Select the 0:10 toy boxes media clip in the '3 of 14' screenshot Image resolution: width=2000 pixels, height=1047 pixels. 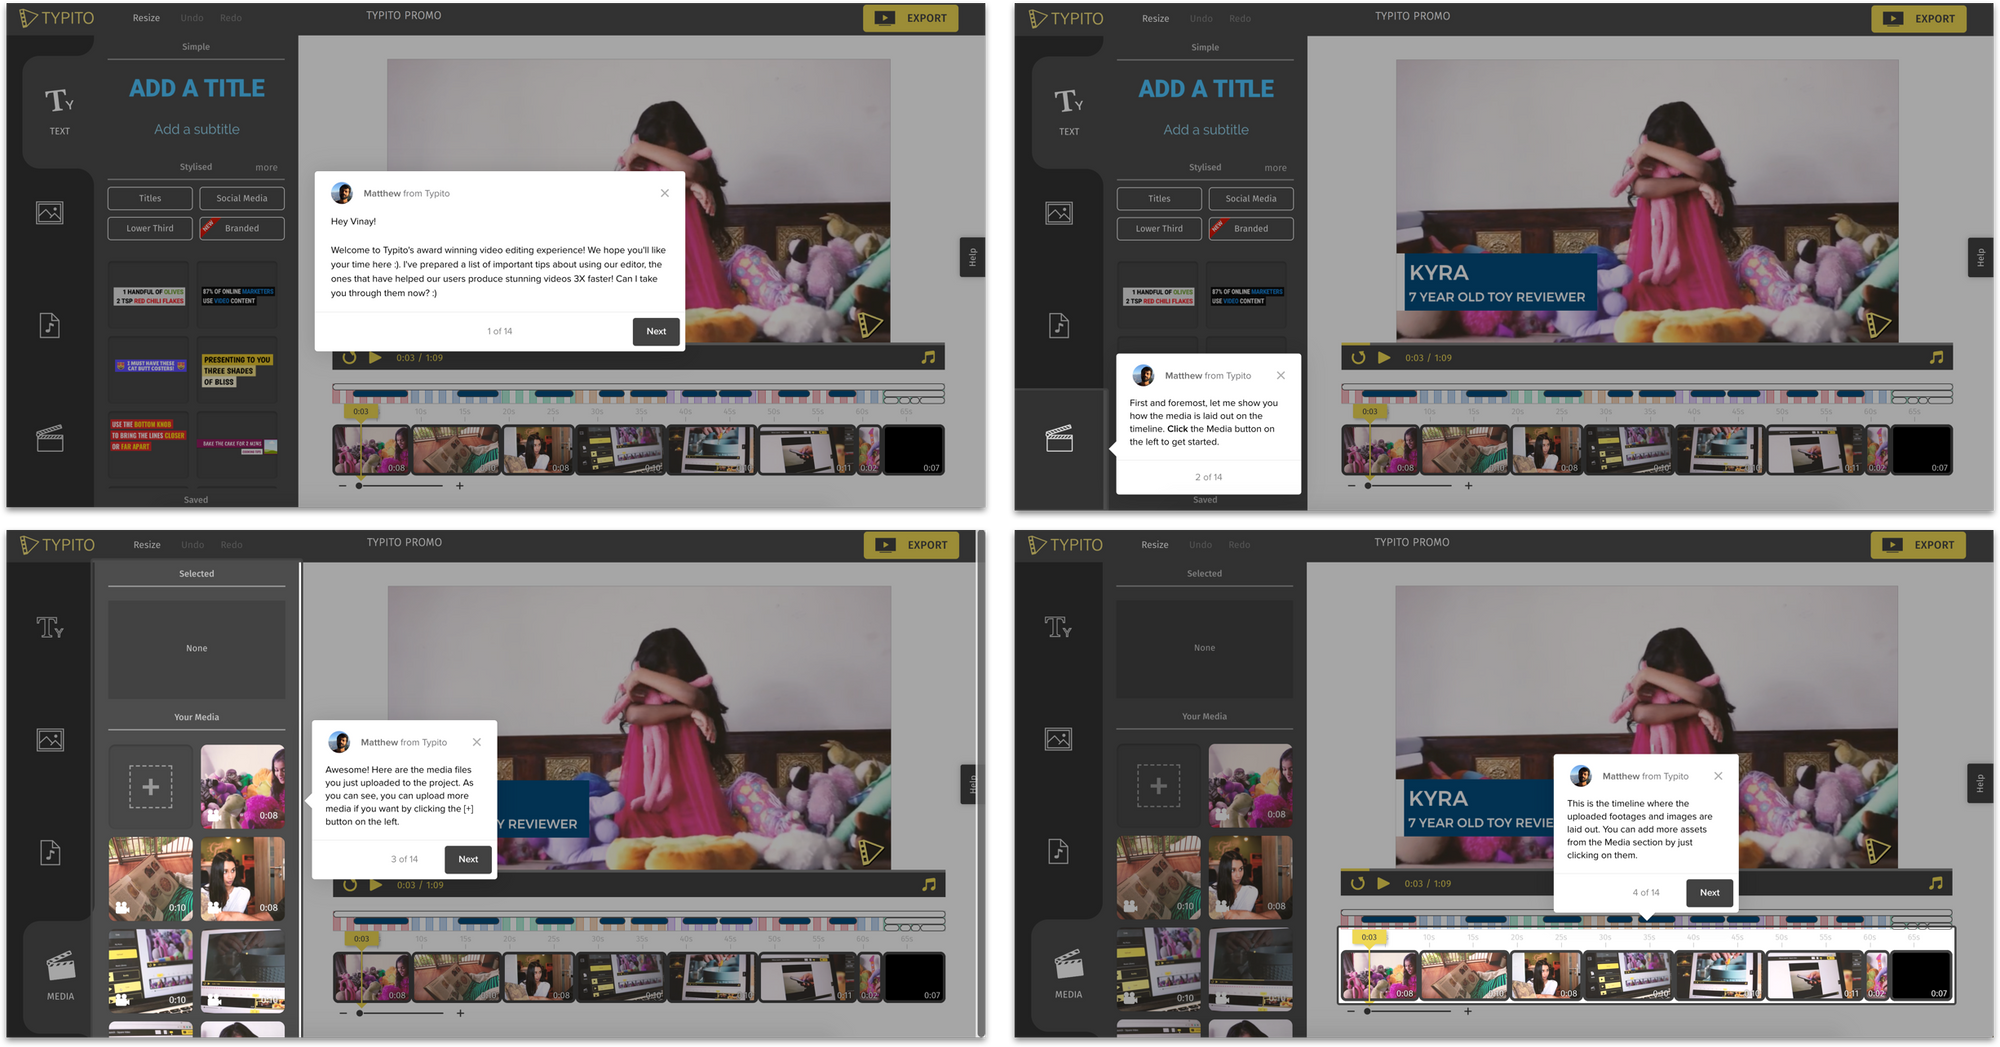click(150, 879)
